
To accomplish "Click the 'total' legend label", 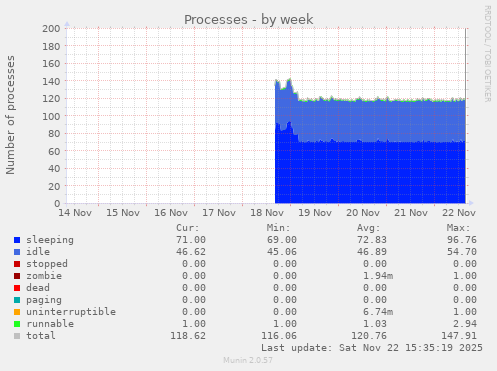I will 41,336.
